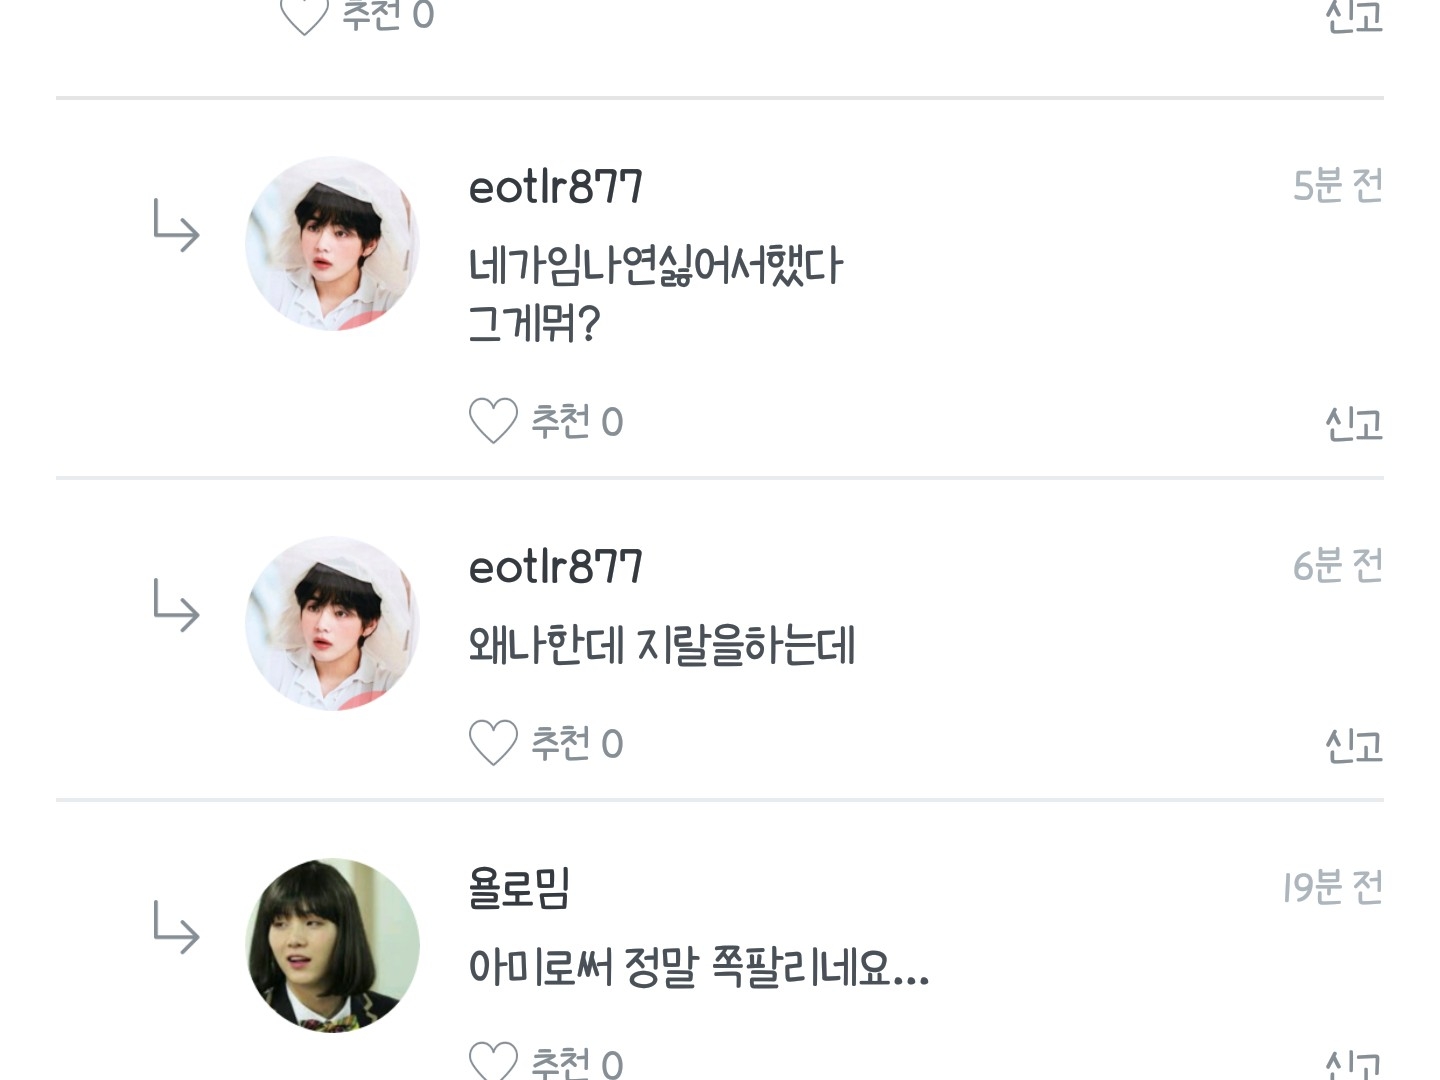Open username eotlr877 on the 6분 전 comment

tap(555, 568)
